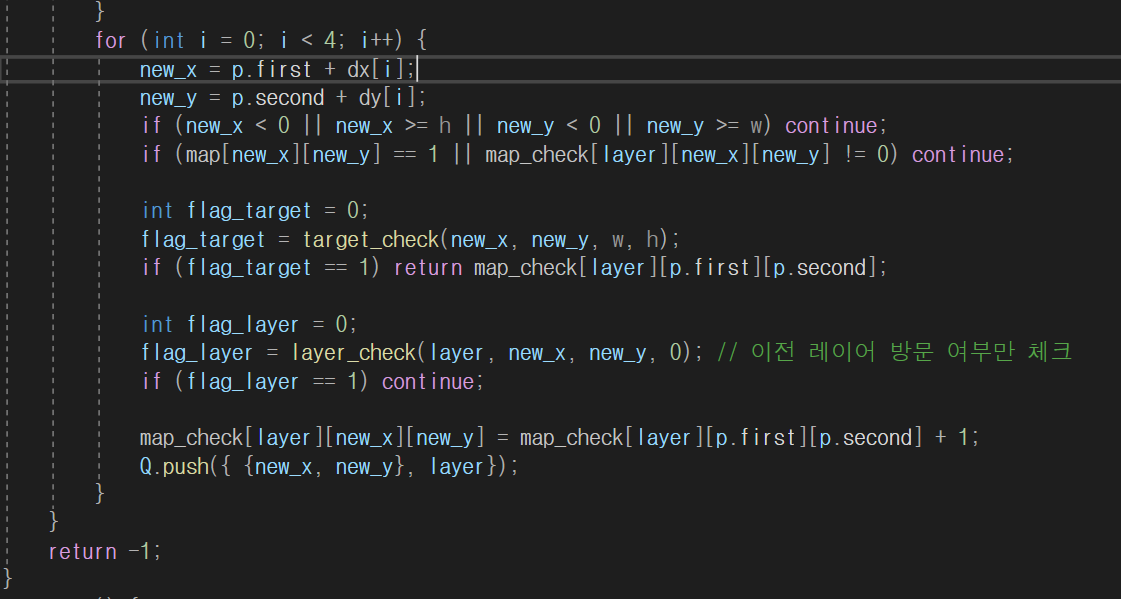Click 'int flag_target = 0;' declaration
This screenshot has width=1121, height=599.
coord(255,211)
